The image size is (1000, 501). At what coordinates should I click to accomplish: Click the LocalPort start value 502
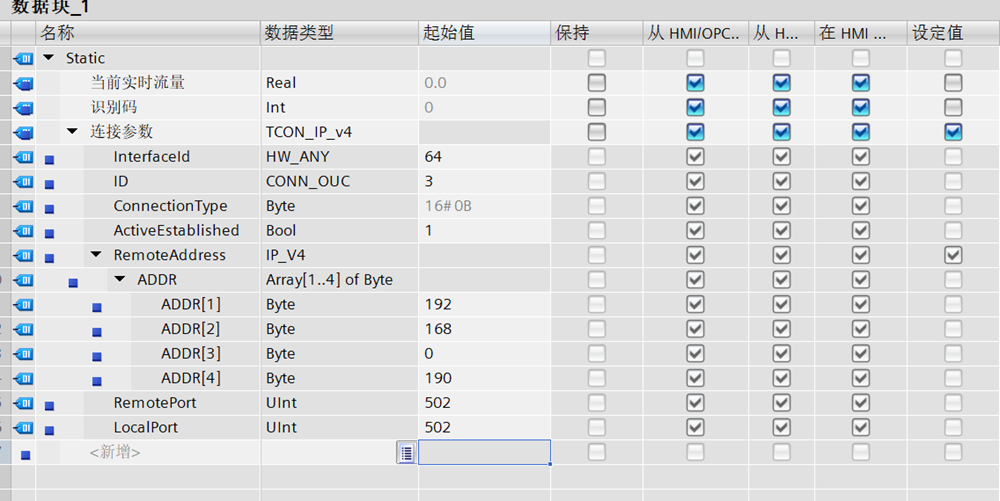click(438, 428)
